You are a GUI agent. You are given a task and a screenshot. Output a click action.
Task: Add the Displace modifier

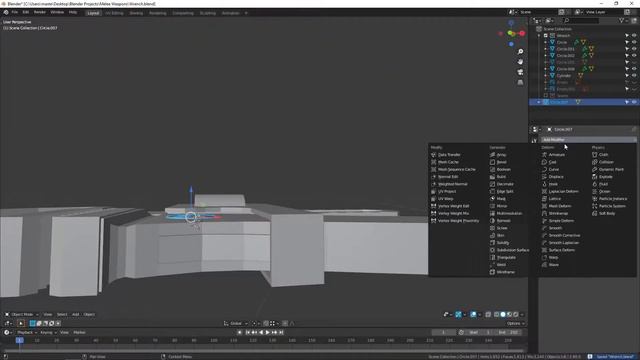553,177
